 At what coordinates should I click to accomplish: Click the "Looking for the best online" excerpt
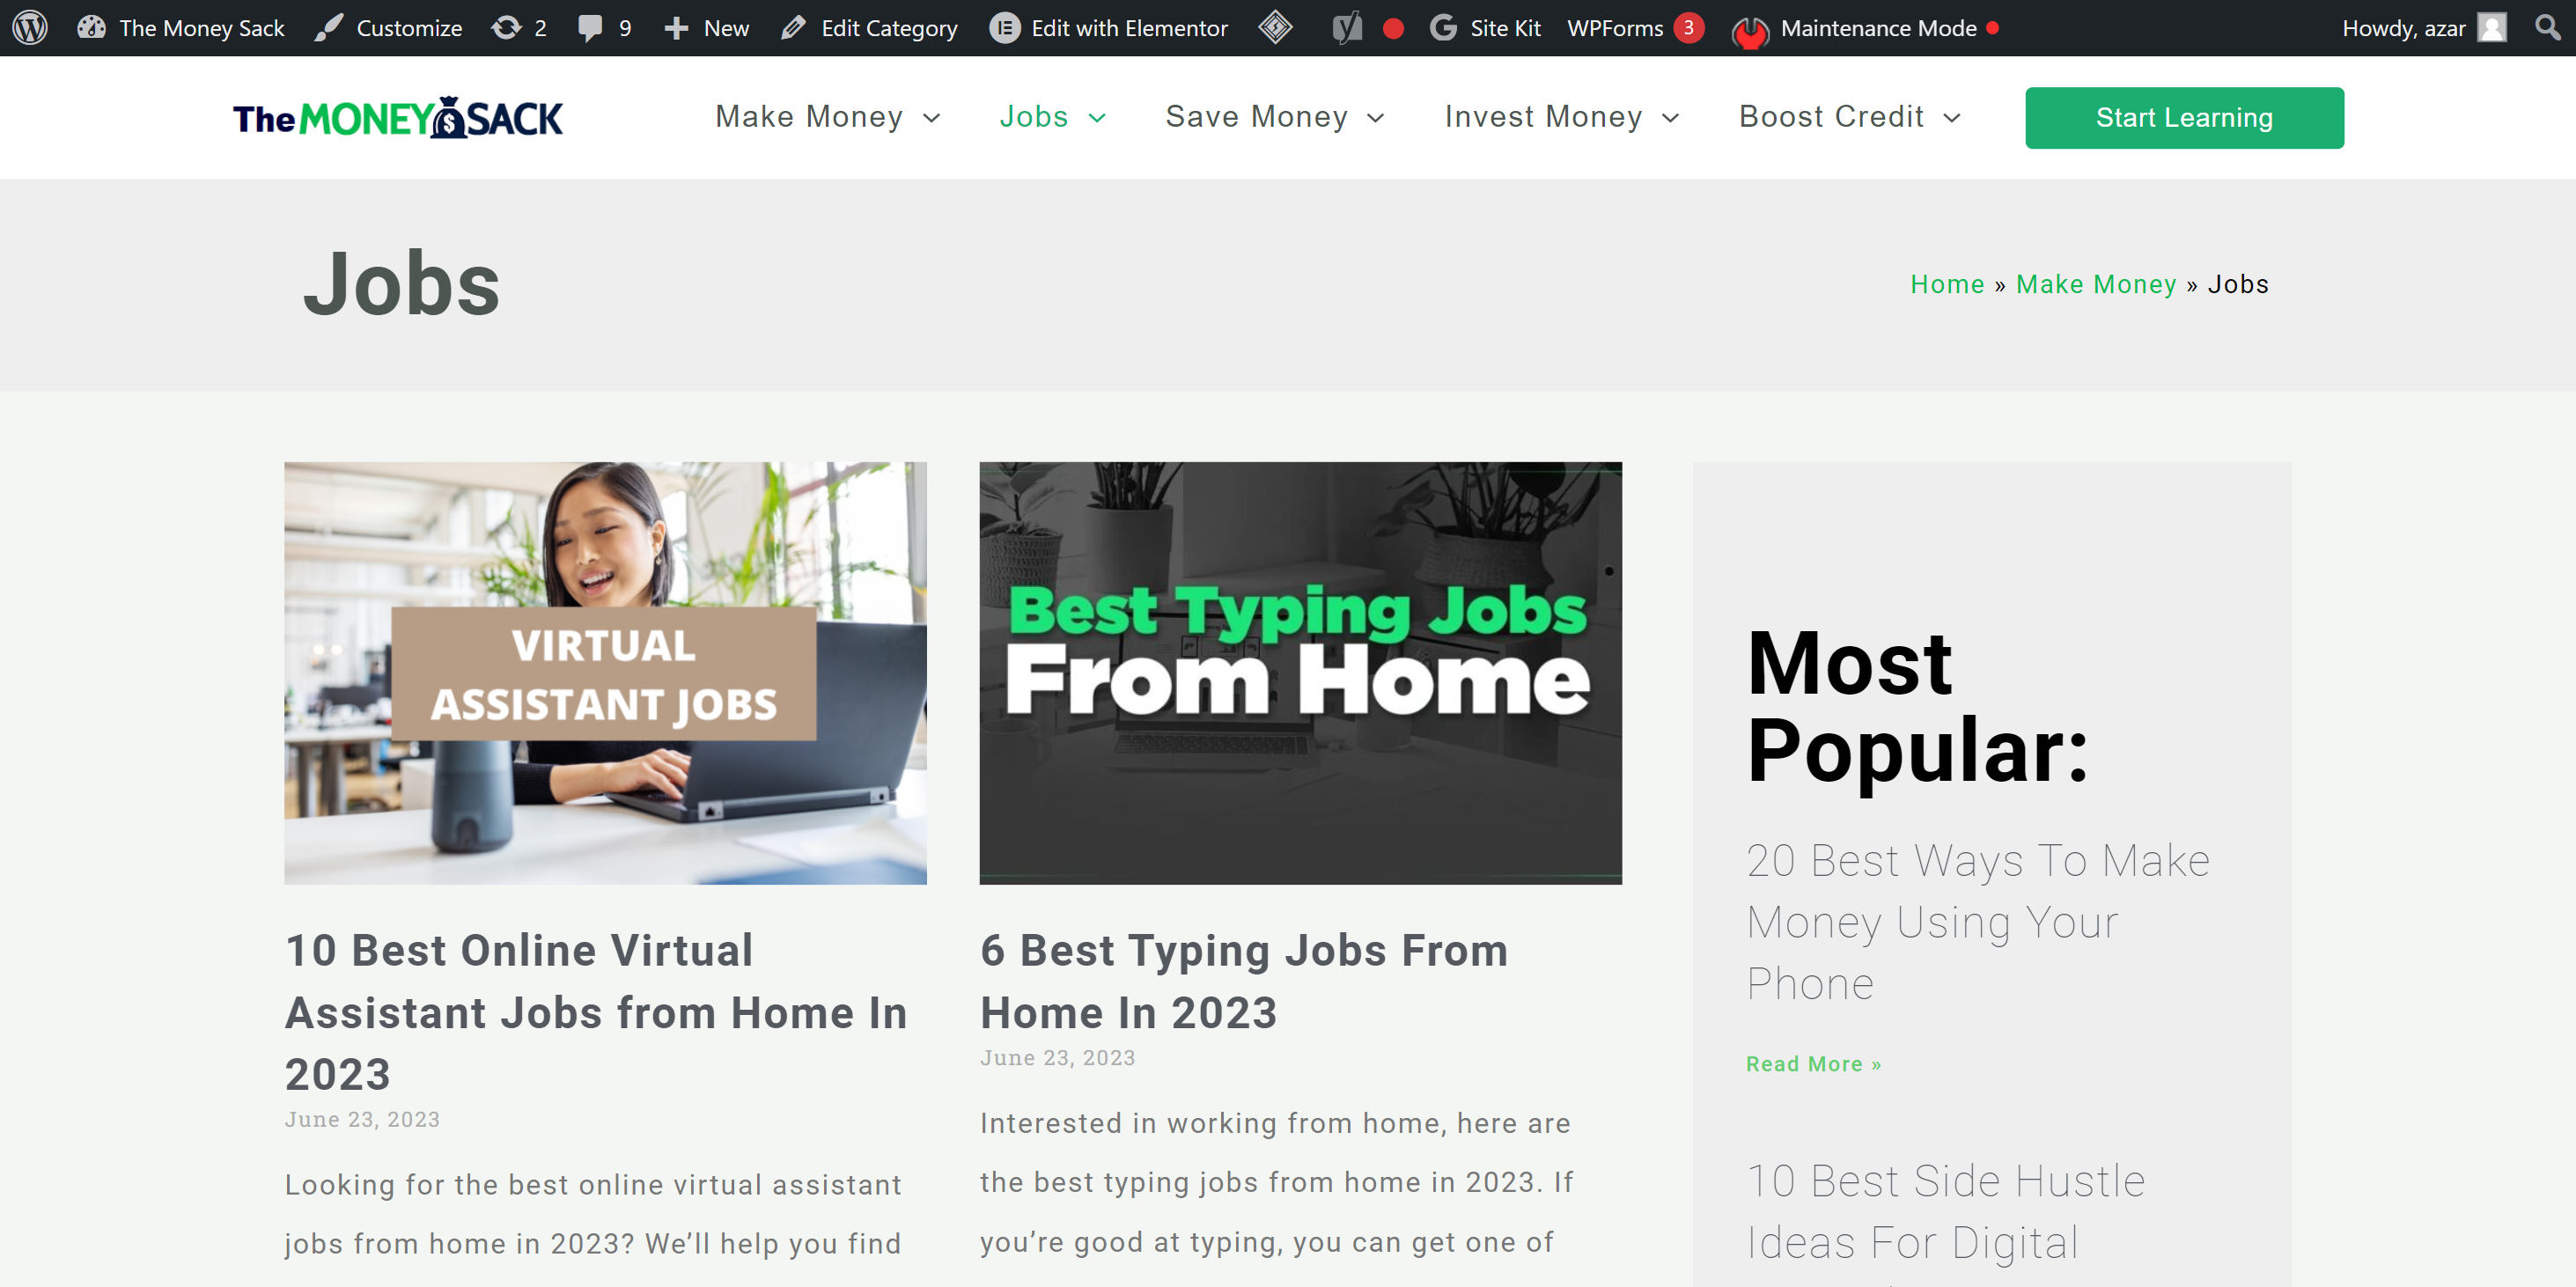592,1214
